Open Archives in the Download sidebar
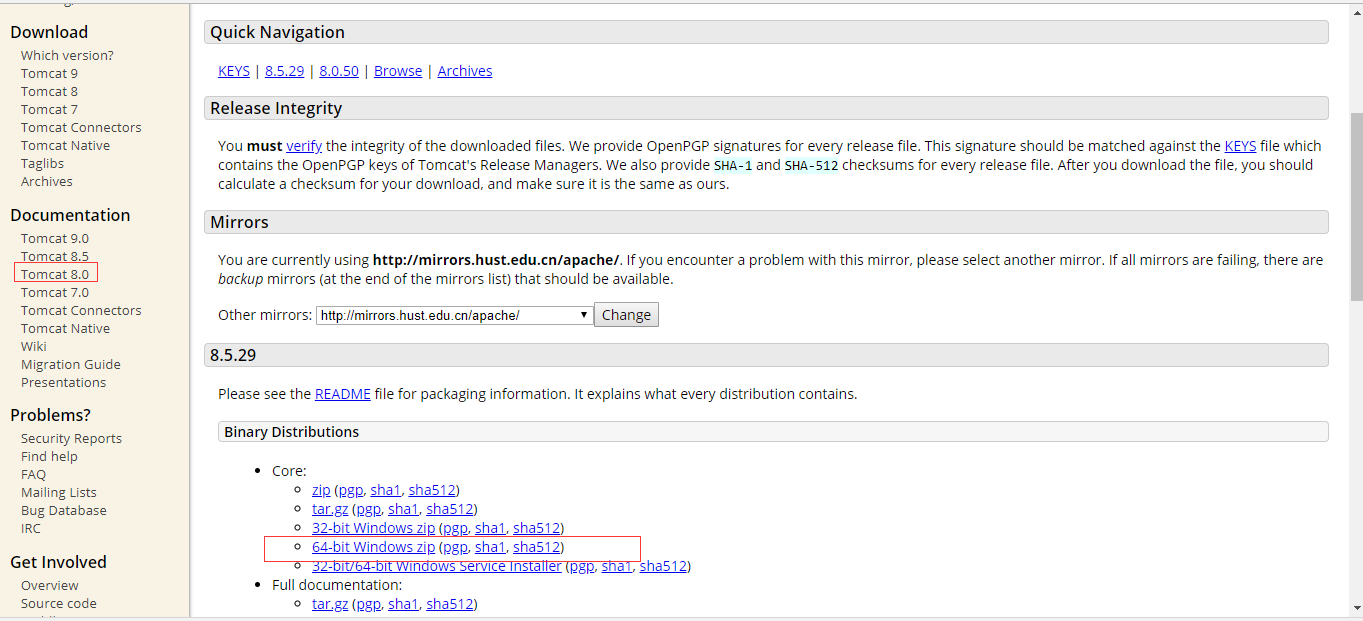This screenshot has width=1363, height=621. (x=46, y=181)
